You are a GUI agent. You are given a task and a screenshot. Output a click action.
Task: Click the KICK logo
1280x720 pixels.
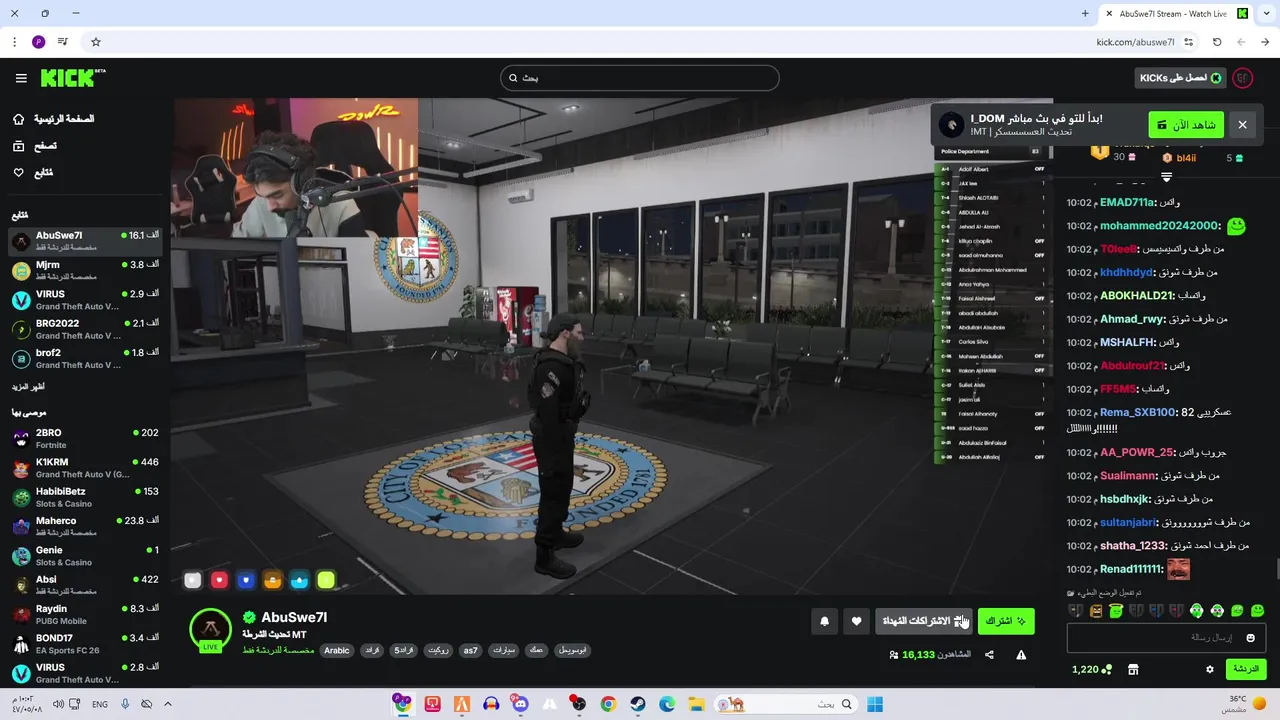(x=73, y=78)
